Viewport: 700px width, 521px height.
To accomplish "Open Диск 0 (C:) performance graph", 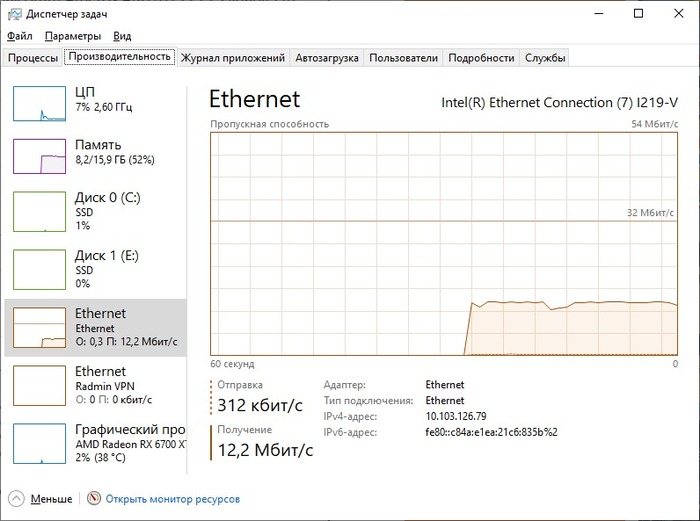I will click(39, 212).
